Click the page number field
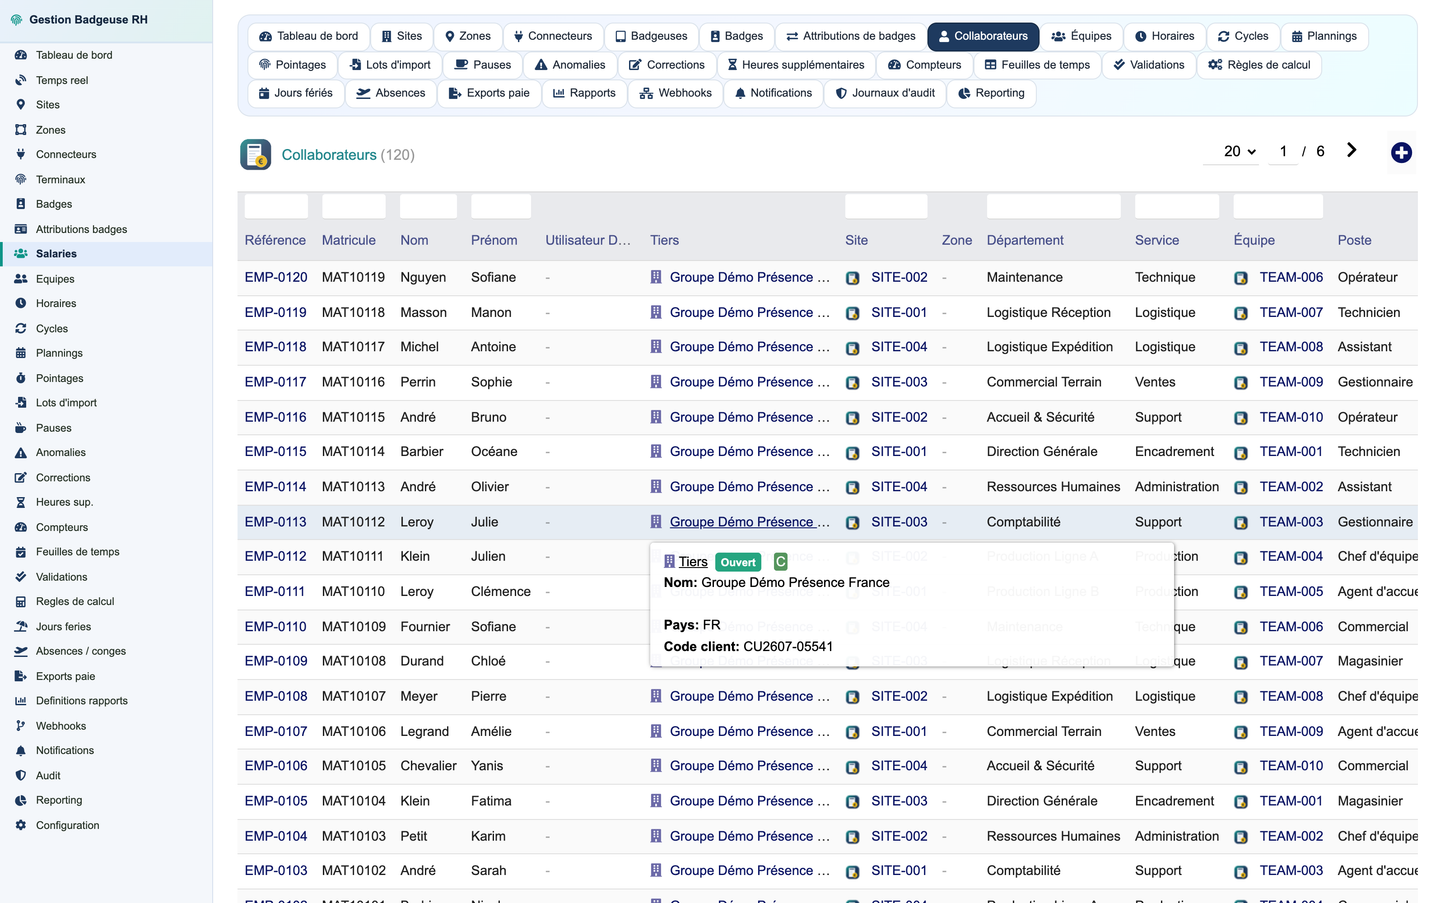This screenshot has height=903, width=1445. [x=1283, y=152]
